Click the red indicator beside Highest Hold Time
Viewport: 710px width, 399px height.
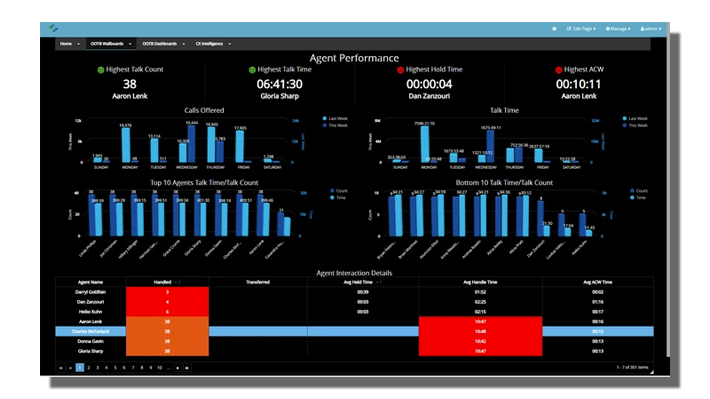[x=400, y=70]
